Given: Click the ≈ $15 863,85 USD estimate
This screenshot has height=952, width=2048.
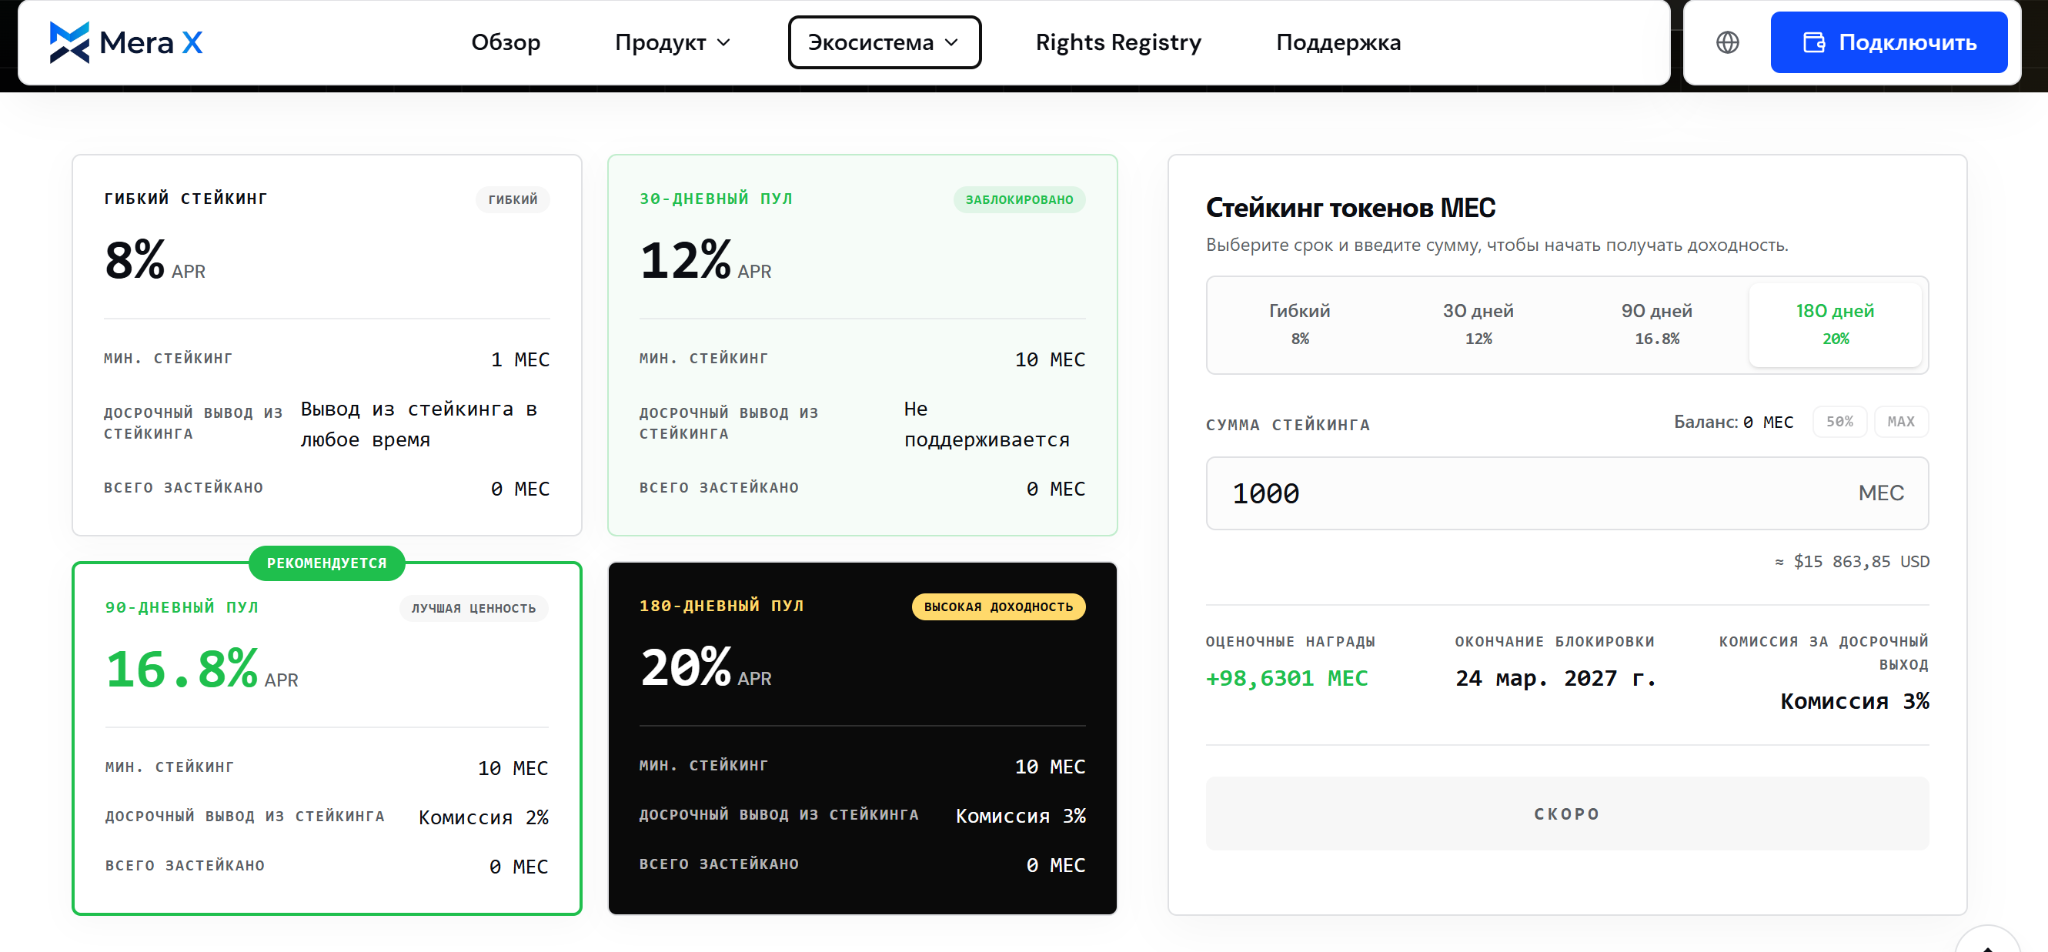Looking at the screenshot, I should click(x=1852, y=562).
